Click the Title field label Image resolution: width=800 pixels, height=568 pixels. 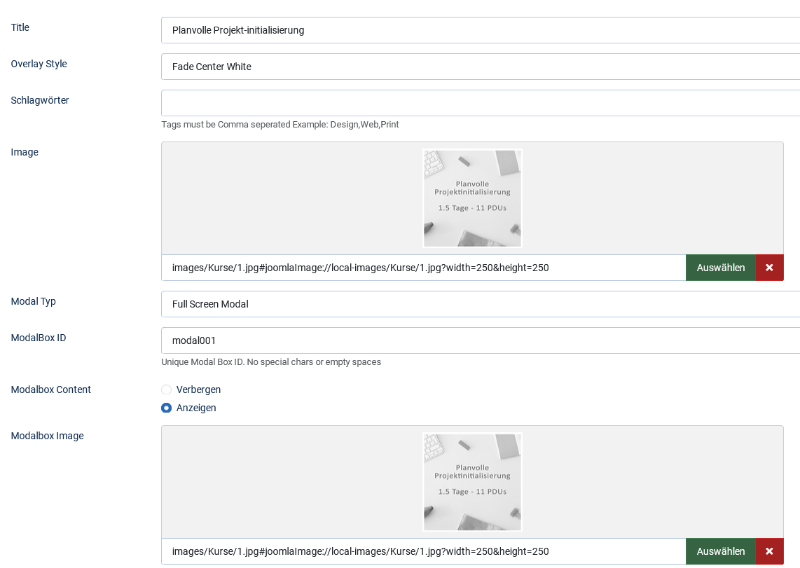coord(20,28)
